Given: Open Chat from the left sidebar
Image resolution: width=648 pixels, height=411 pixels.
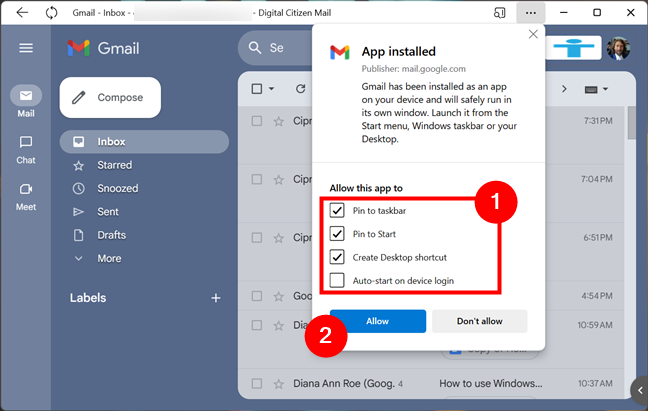Looking at the screenshot, I should coord(26,149).
